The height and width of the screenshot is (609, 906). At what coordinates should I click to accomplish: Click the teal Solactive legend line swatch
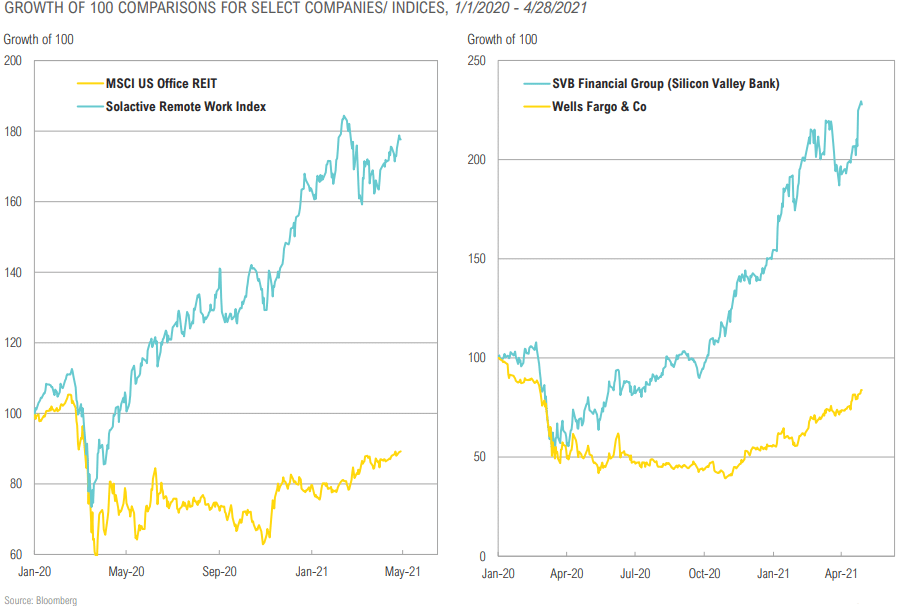[90, 107]
